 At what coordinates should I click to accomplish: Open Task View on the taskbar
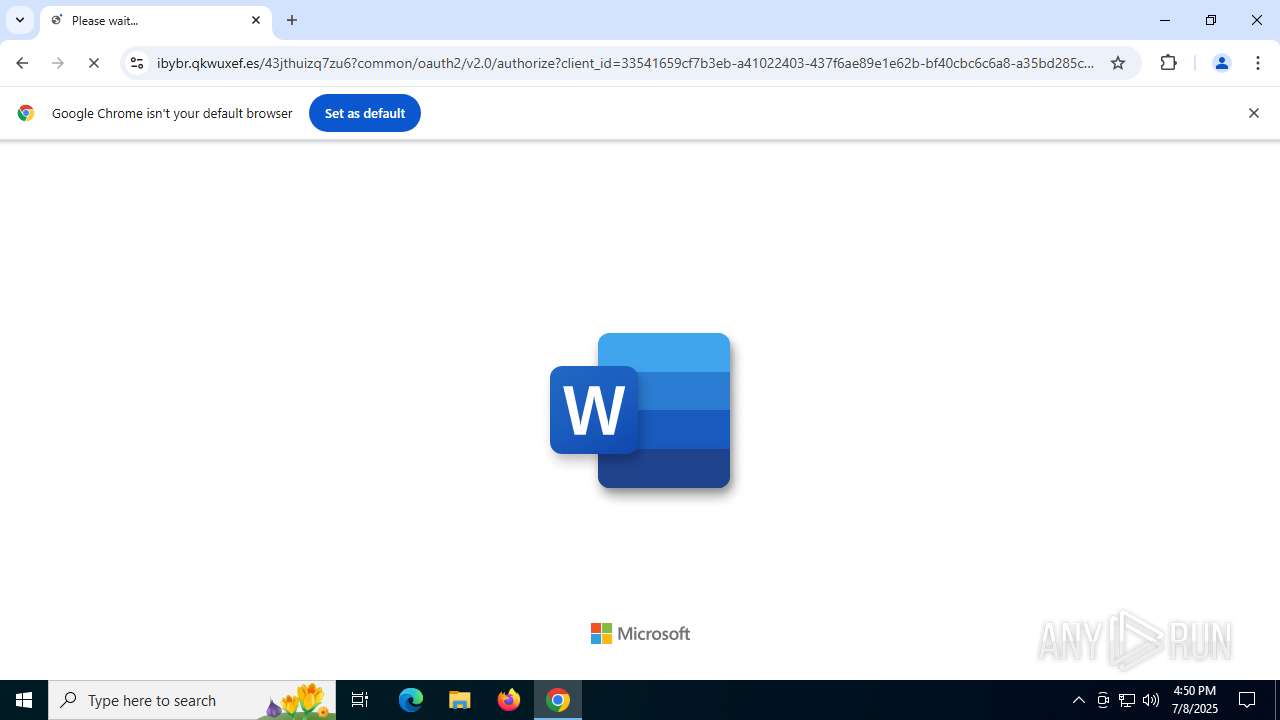[x=360, y=700]
